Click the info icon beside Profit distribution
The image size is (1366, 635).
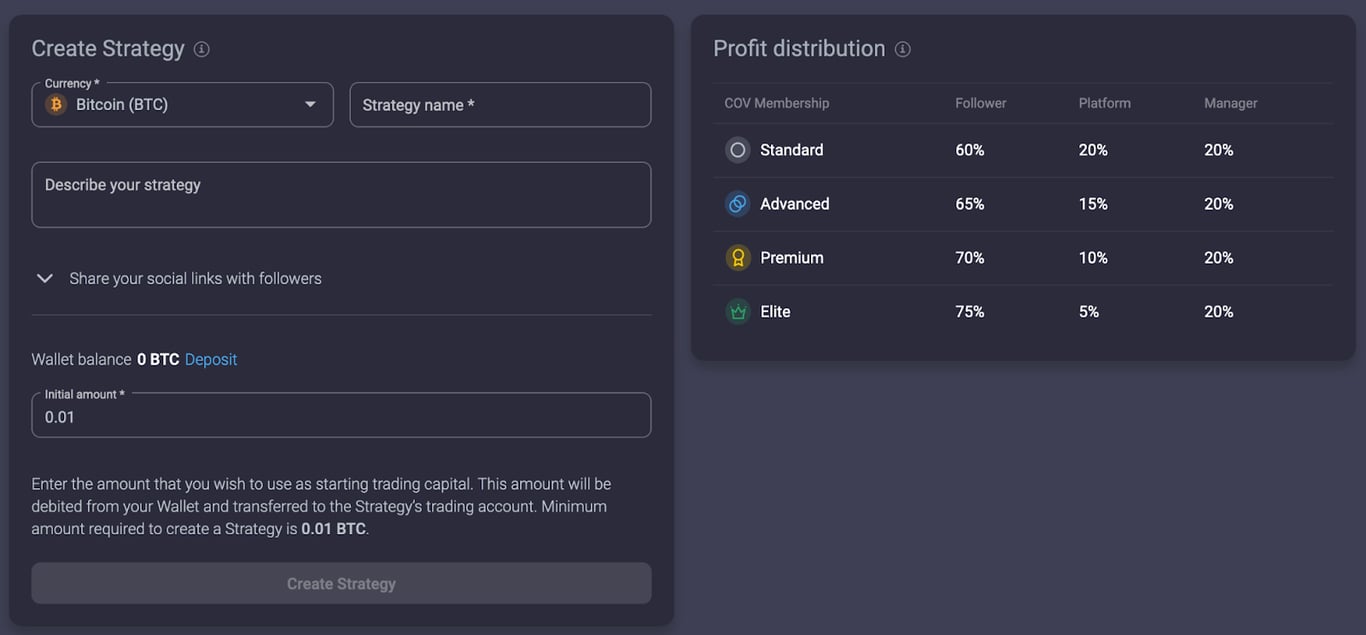[x=903, y=48]
